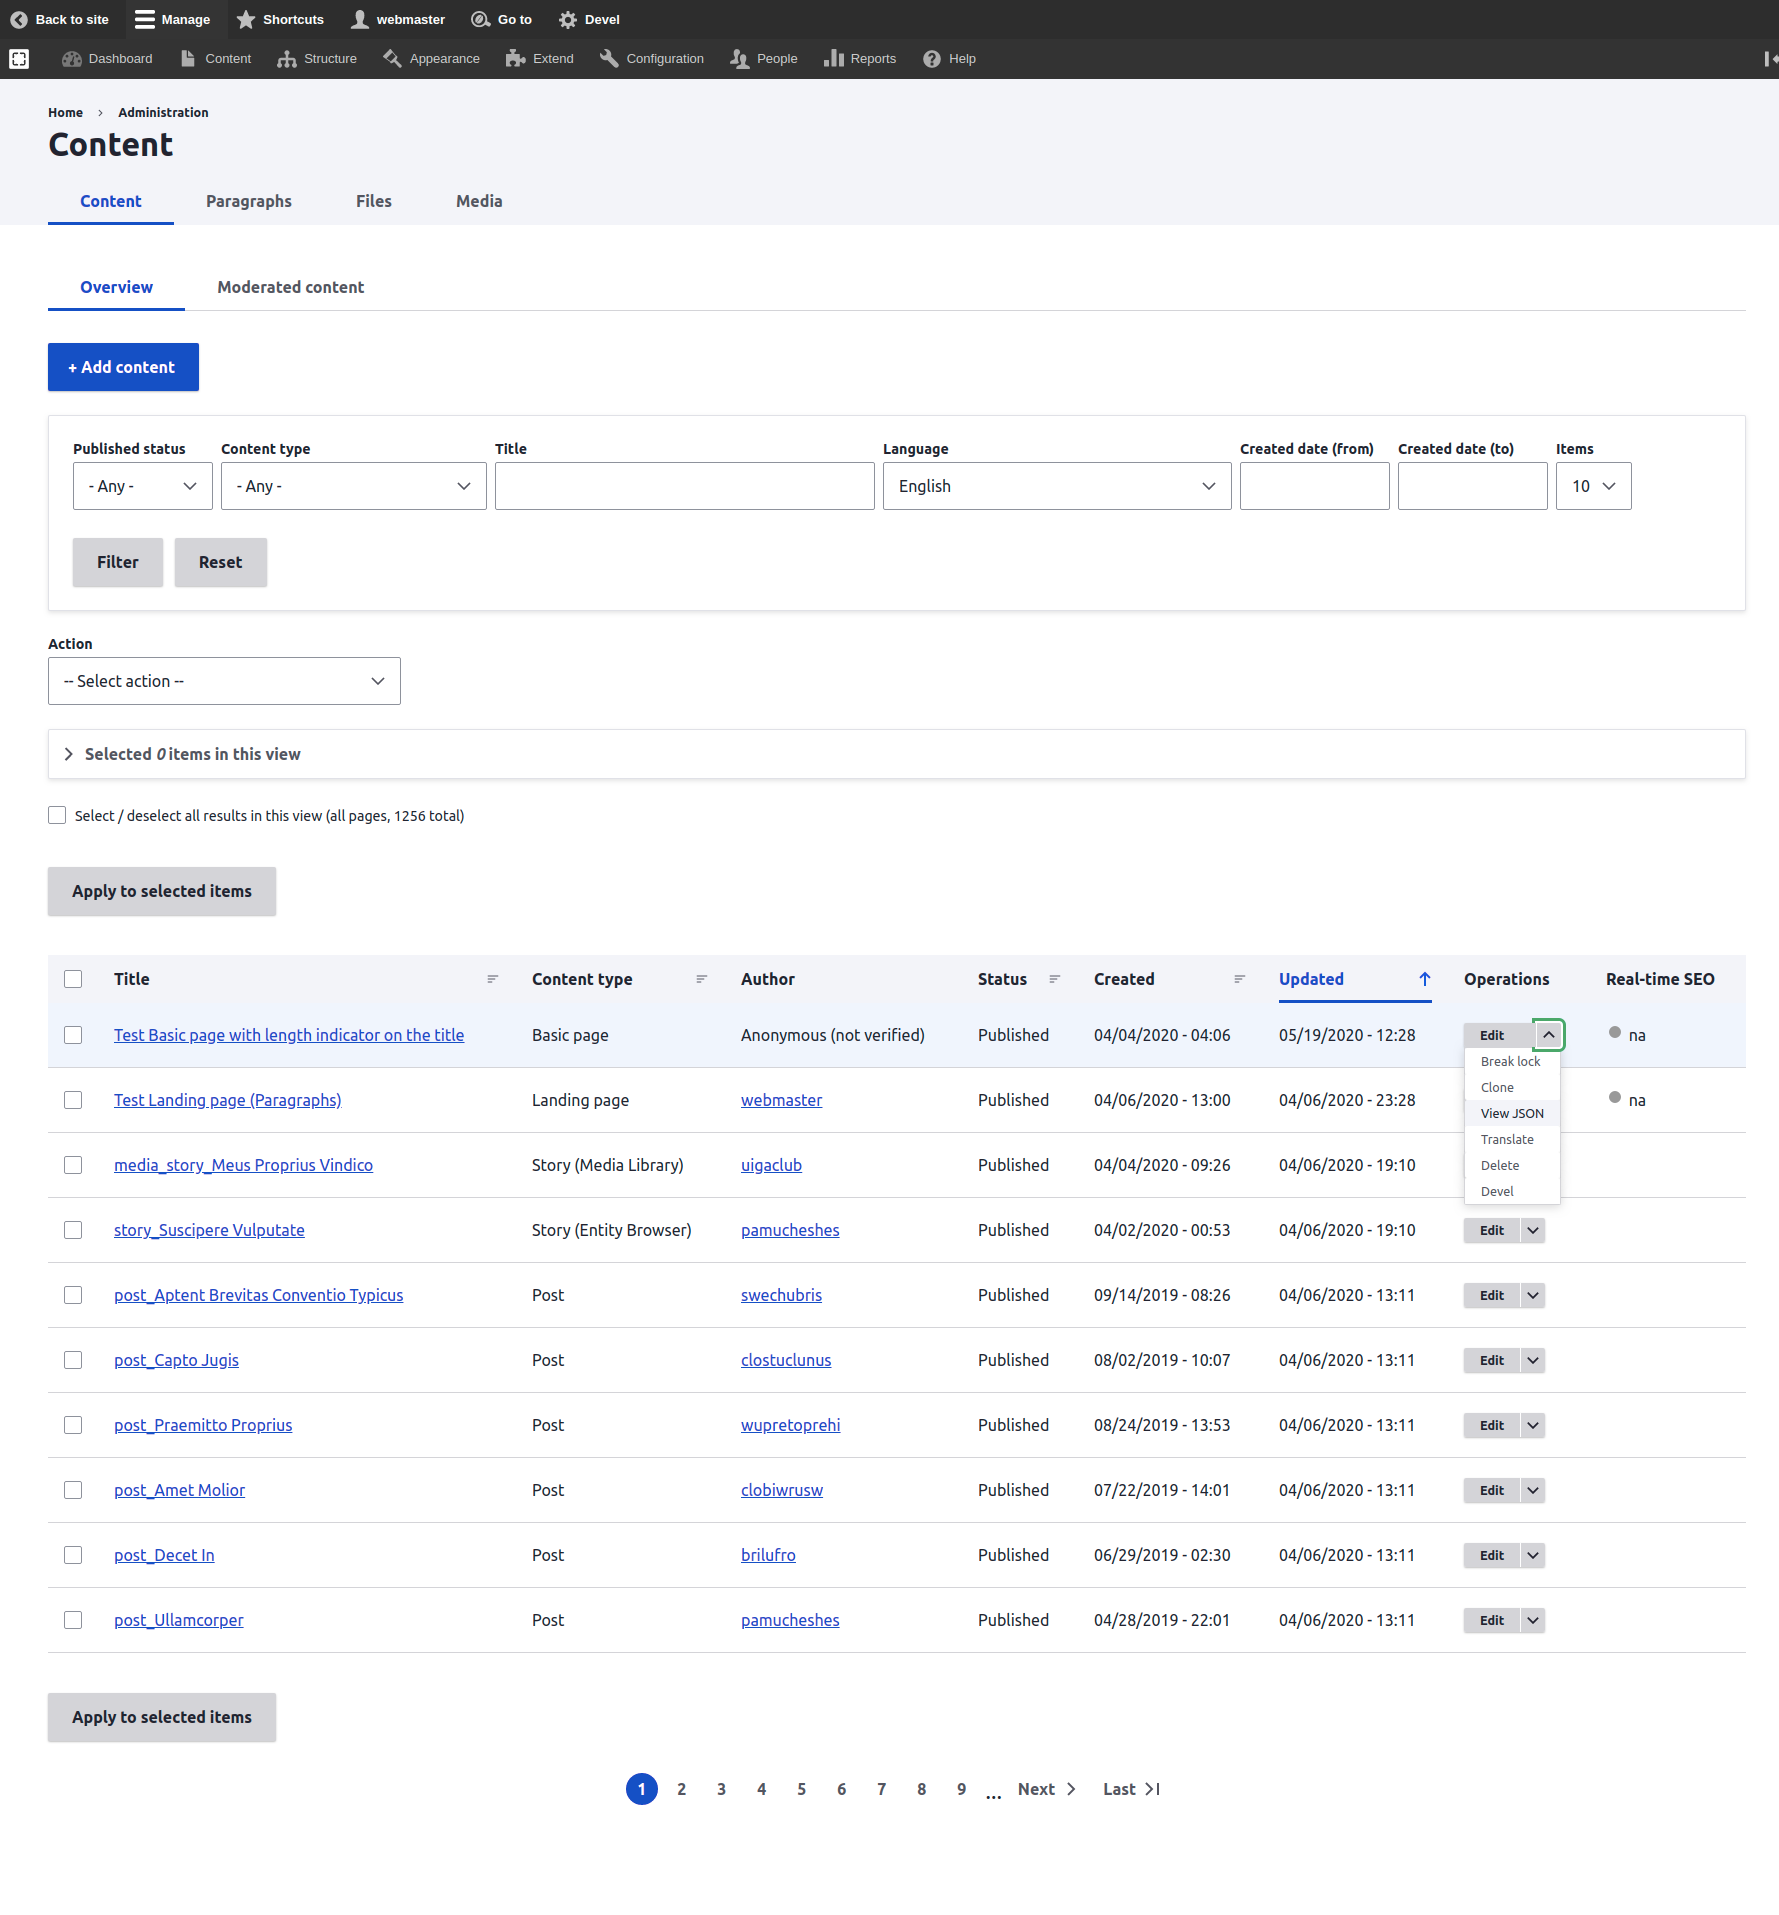Viewport: 1779px width, 1915px height.
Task: Open the Devel gear icon
Action: (x=568, y=19)
